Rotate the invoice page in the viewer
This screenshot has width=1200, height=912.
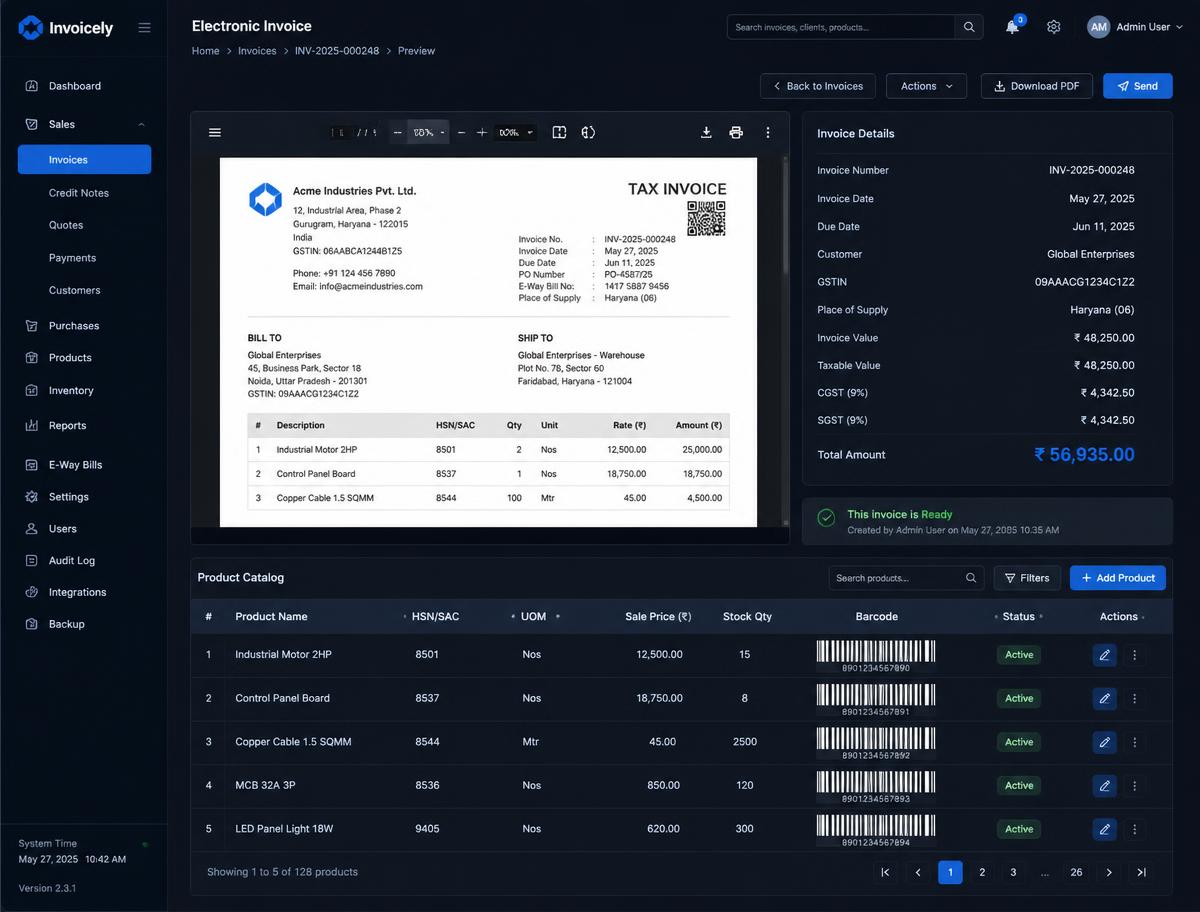588,132
